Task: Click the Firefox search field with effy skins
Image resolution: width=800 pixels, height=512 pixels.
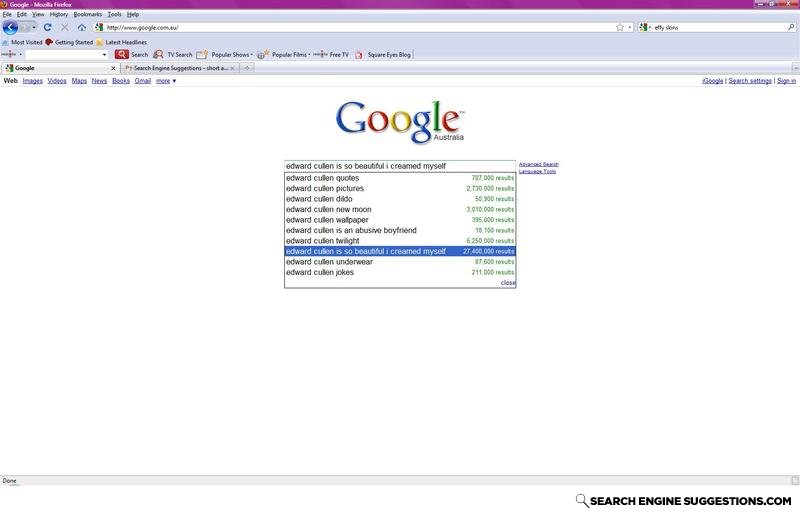Action: (719, 28)
